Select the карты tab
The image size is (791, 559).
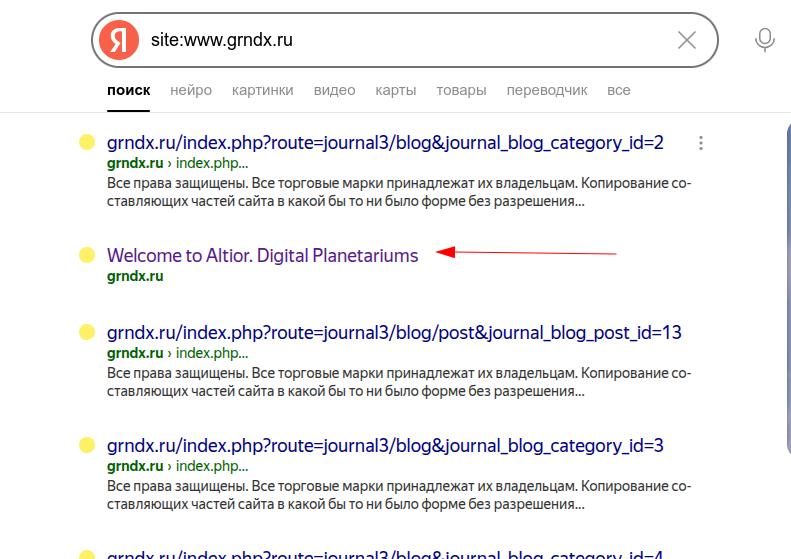pos(396,90)
